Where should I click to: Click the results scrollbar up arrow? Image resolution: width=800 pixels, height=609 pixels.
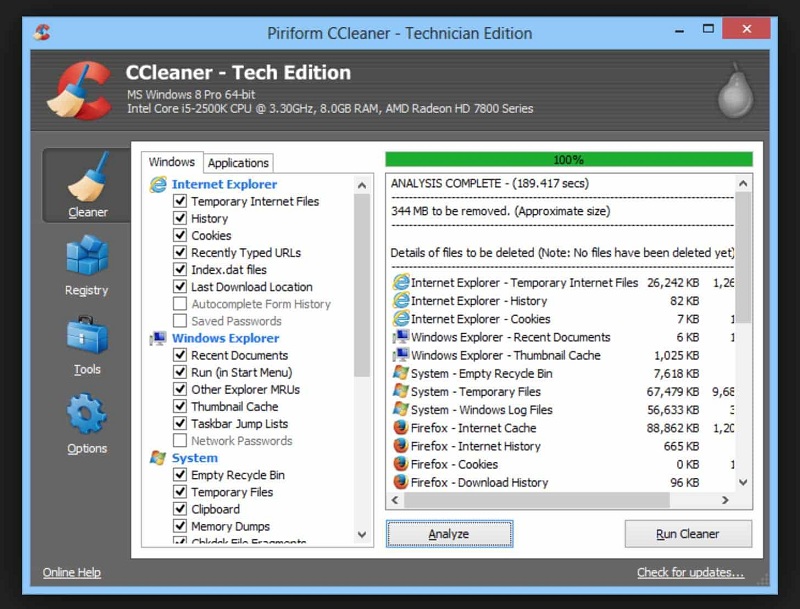click(x=743, y=184)
